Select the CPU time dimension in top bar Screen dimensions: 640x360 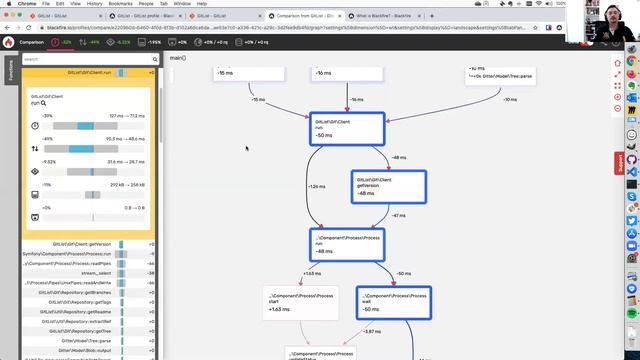click(118, 42)
